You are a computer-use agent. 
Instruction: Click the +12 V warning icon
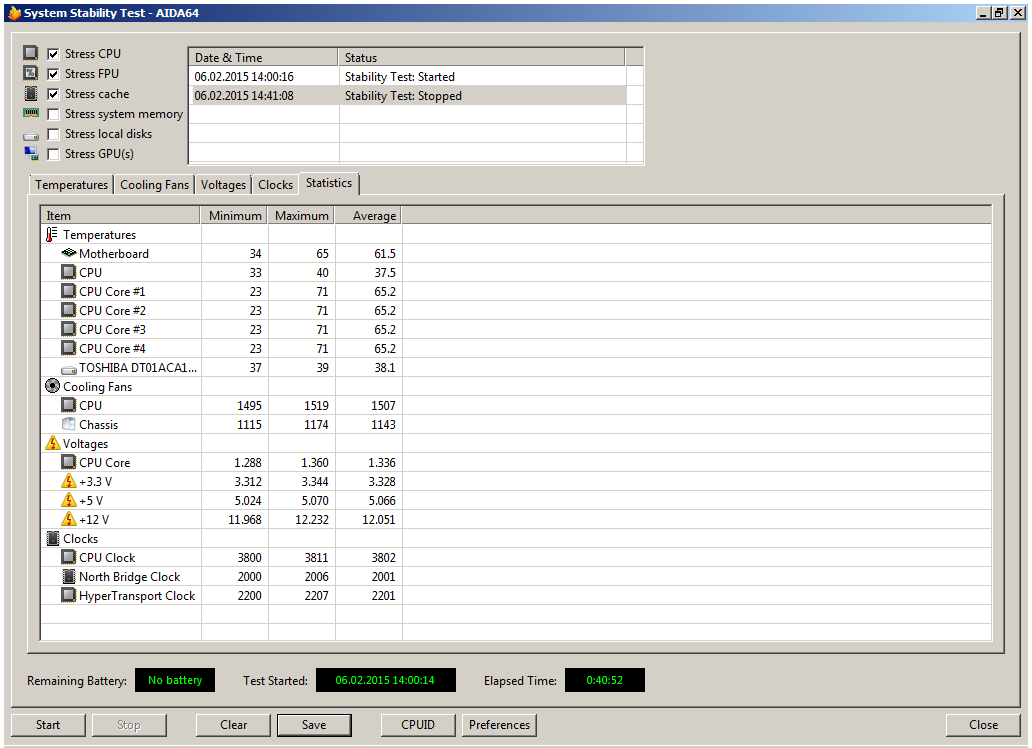pyautogui.click(x=68, y=520)
